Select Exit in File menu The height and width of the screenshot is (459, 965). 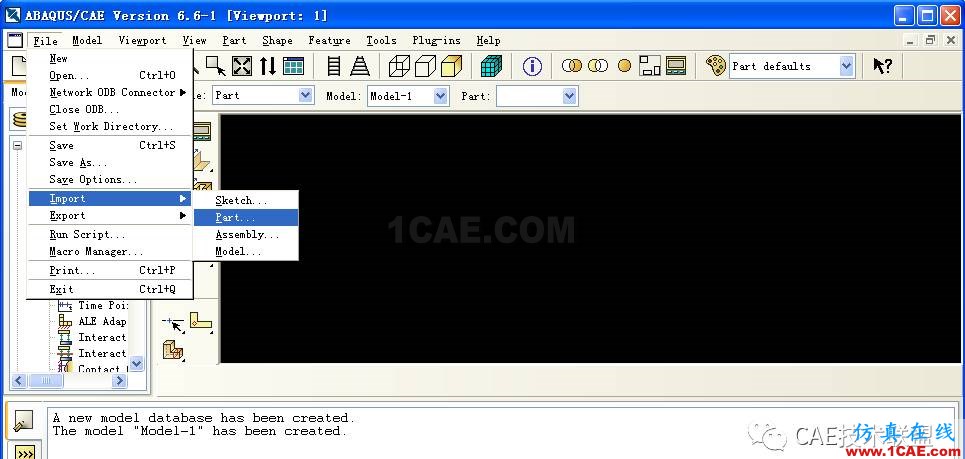point(111,289)
